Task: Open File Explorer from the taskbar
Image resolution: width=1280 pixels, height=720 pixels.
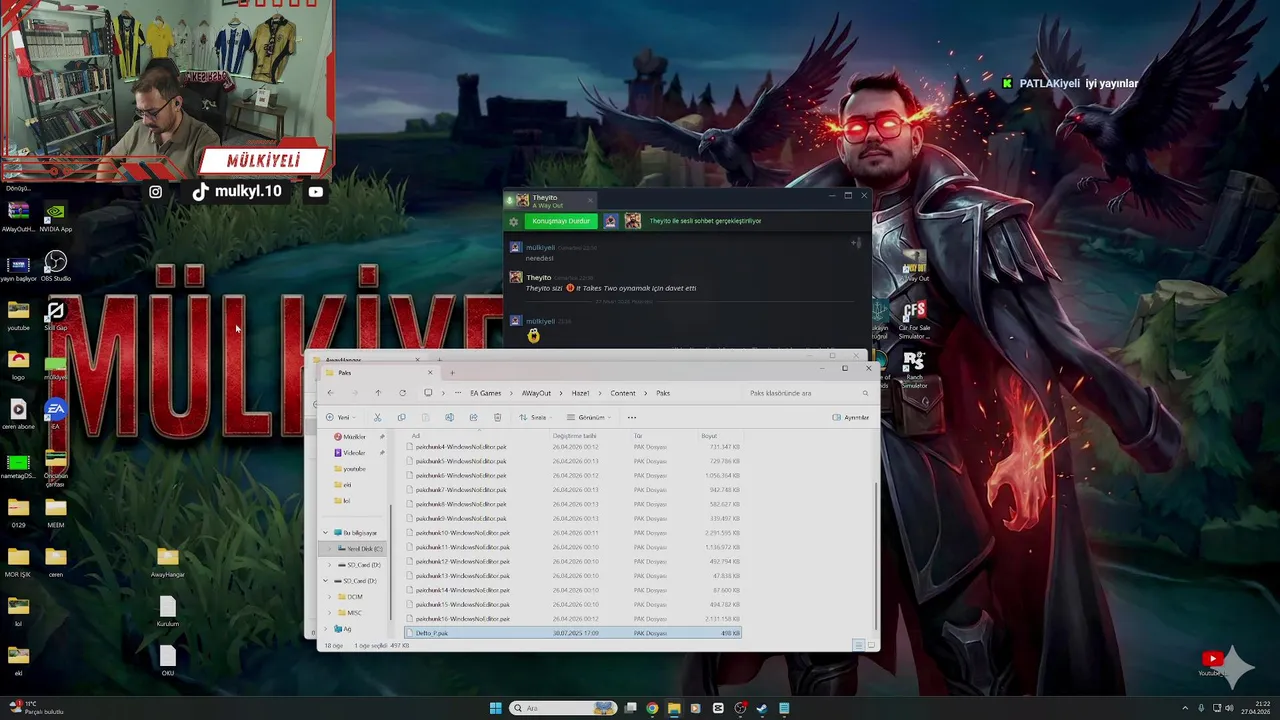Action: tap(674, 708)
